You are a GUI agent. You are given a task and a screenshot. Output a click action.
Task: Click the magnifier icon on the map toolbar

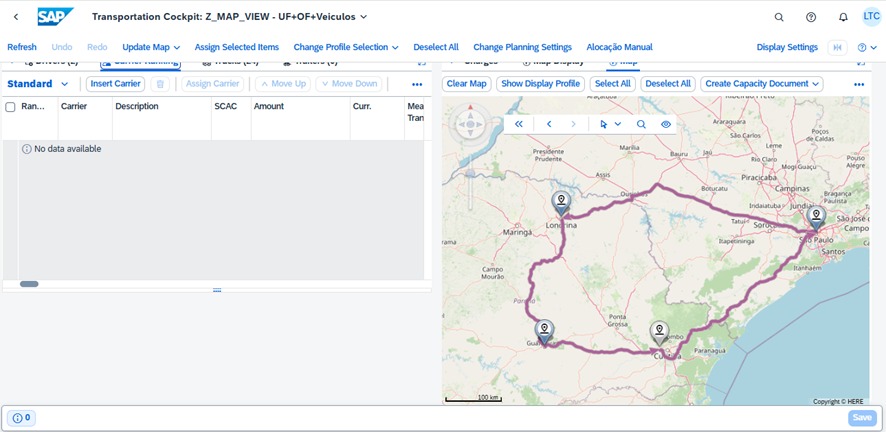point(641,124)
